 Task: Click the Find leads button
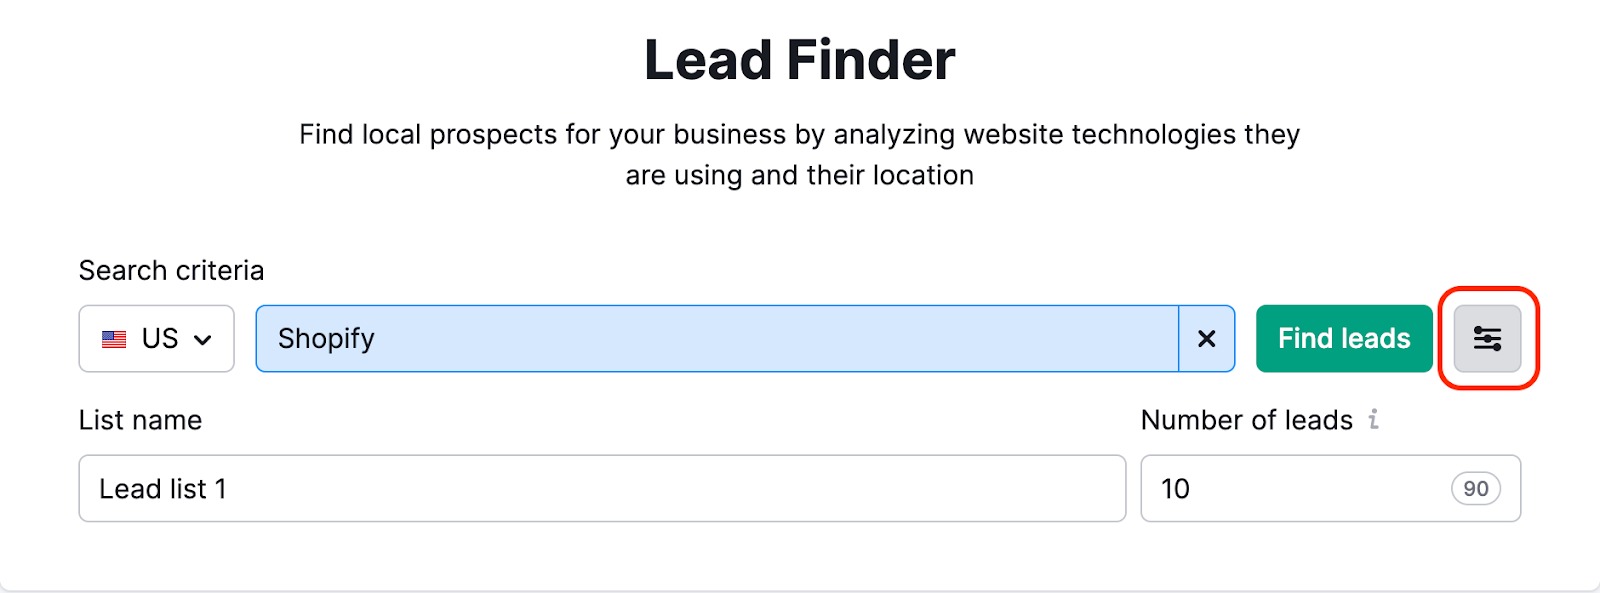coord(1344,339)
